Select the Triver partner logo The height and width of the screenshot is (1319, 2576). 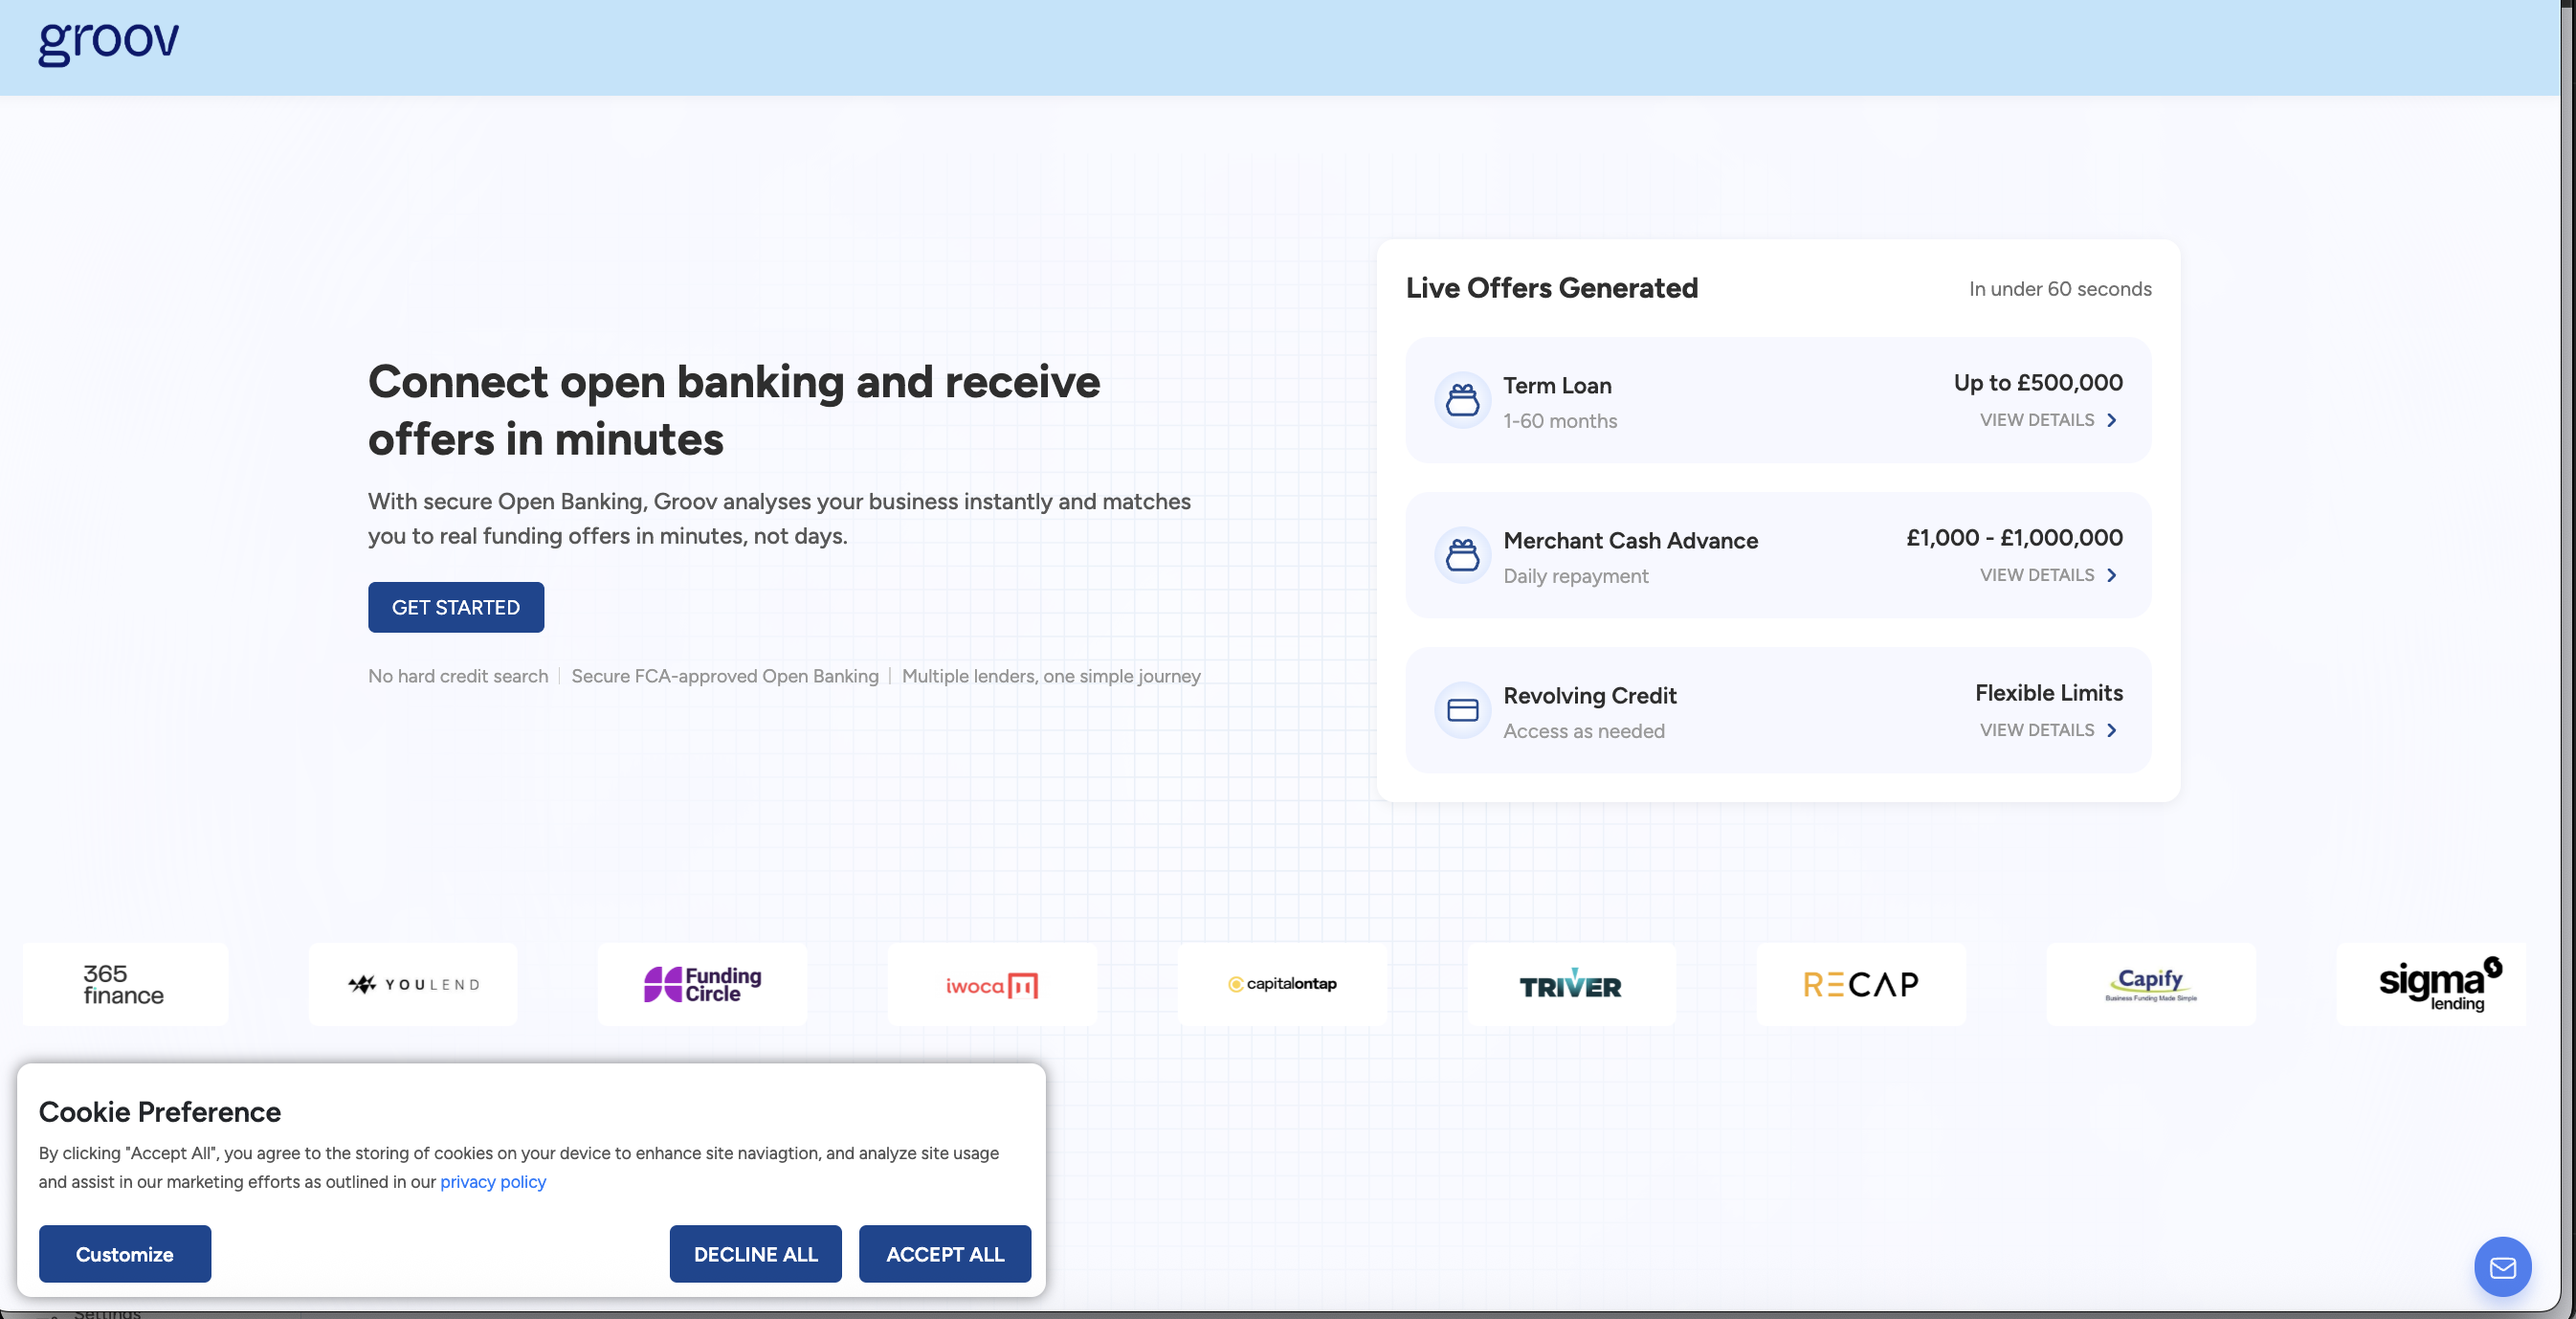1571,985
